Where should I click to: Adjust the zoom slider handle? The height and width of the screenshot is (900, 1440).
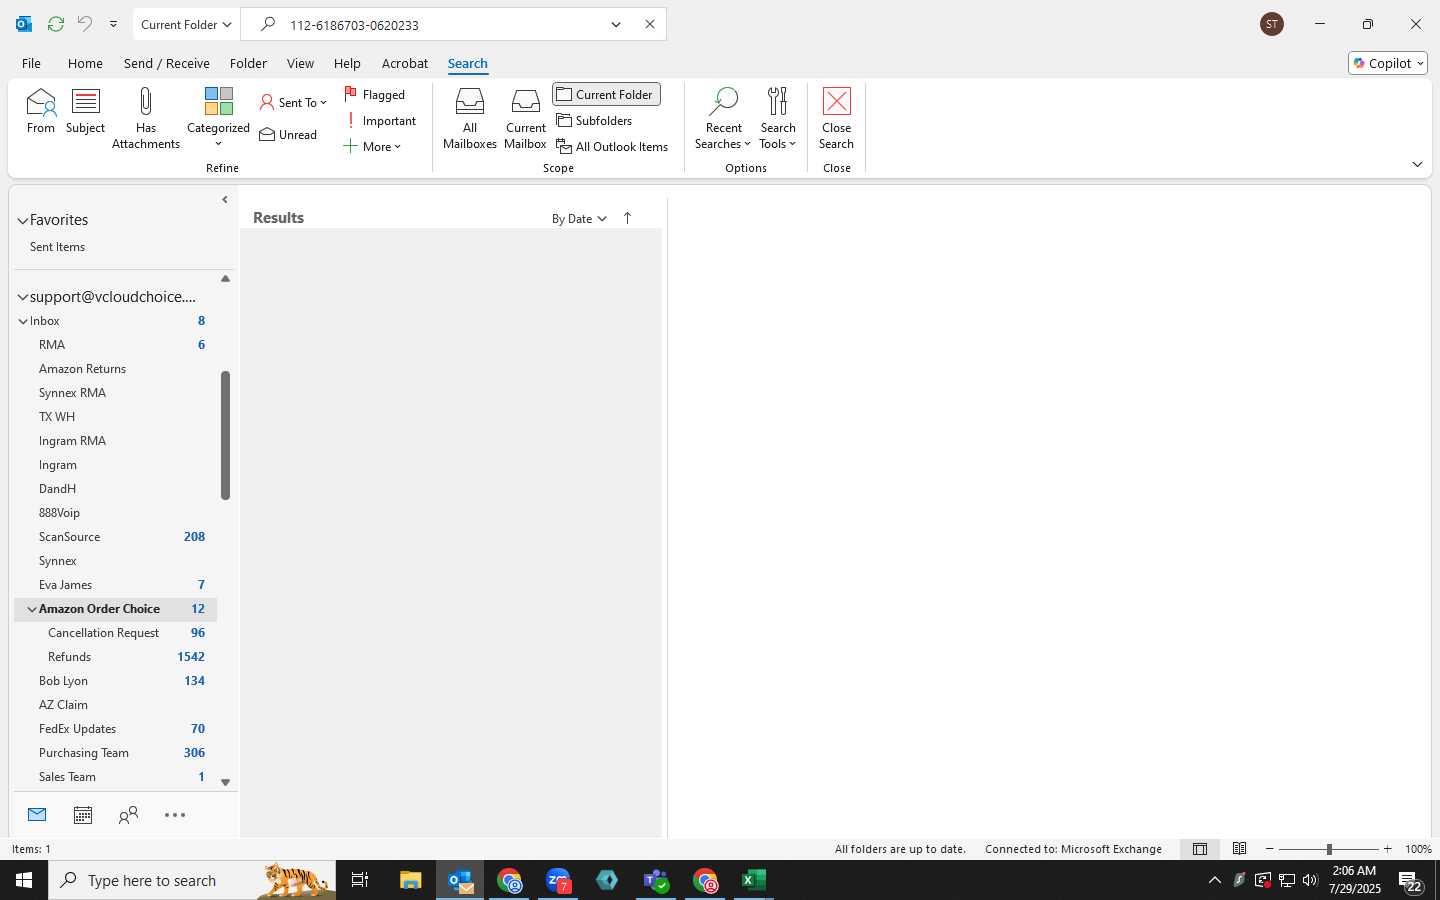coord(1329,849)
